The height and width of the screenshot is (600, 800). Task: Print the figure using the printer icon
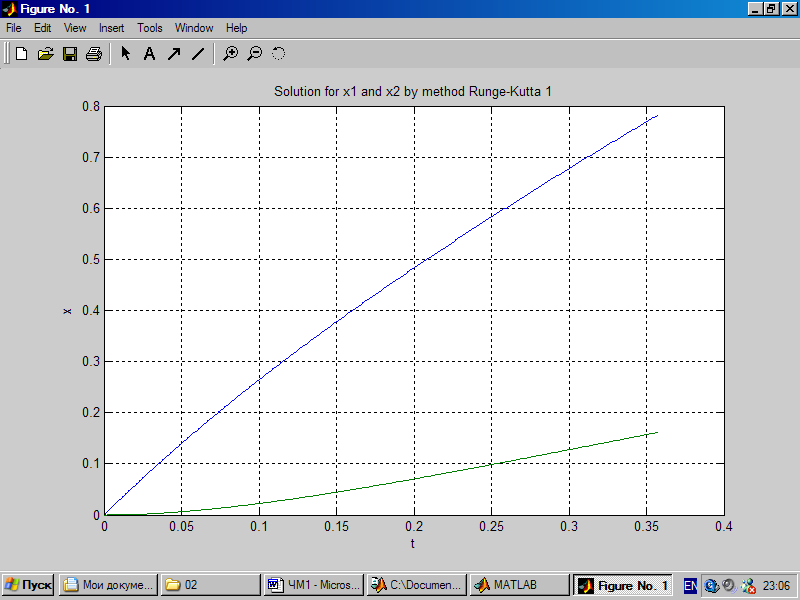point(94,54)
